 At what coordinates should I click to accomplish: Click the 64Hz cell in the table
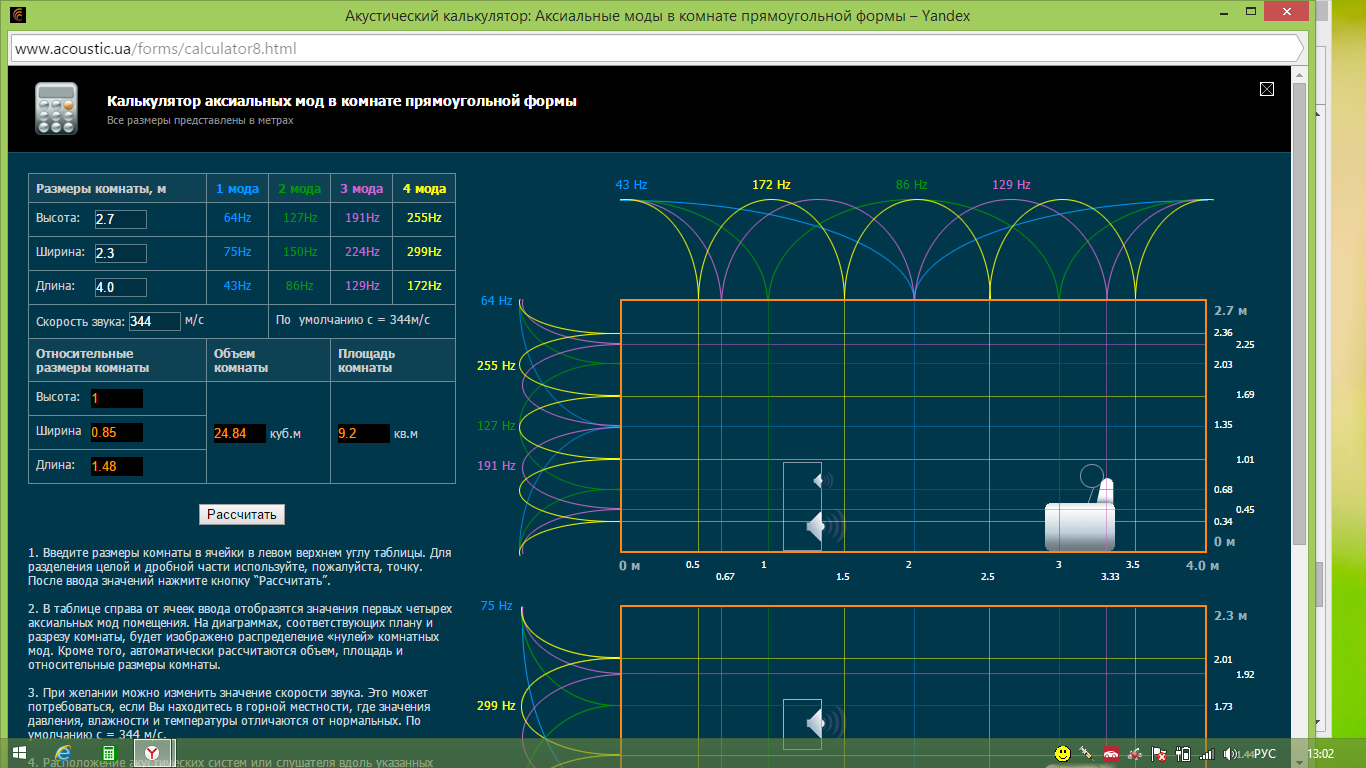(x=237, y=217)
